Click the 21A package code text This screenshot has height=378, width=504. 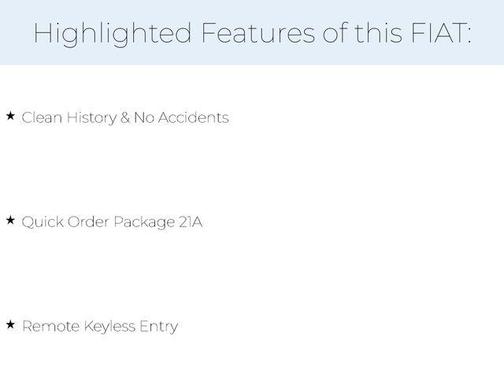coord(190,222)
